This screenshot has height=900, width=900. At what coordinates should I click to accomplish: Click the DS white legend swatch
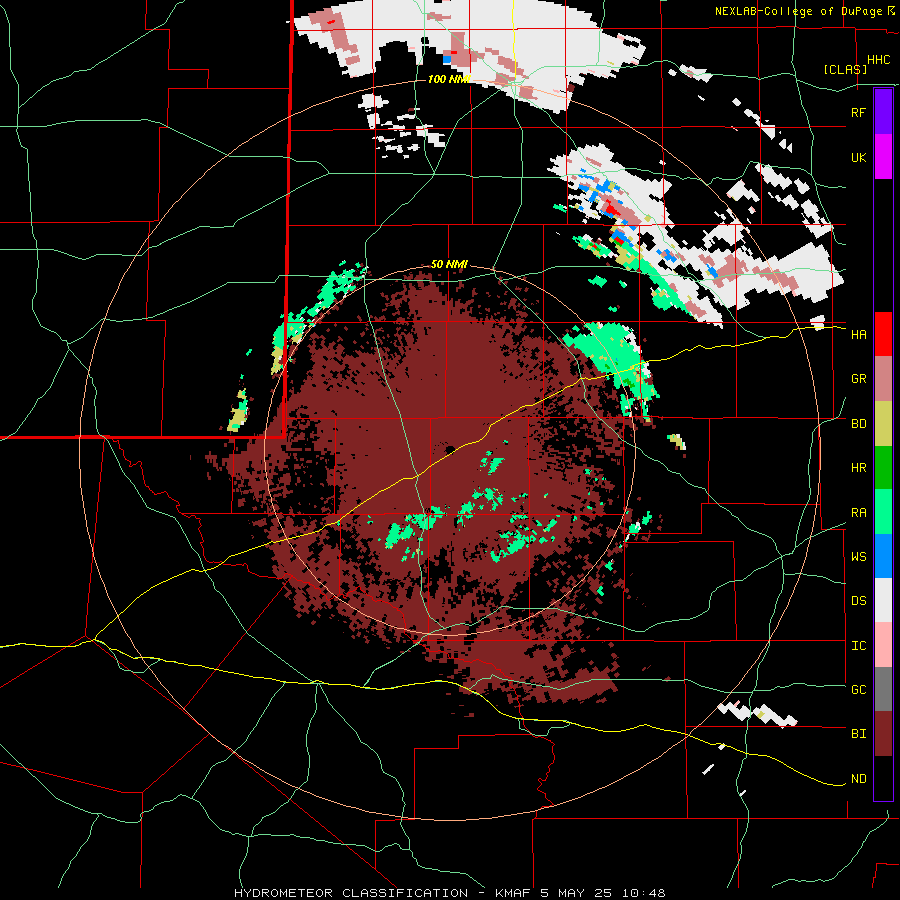(883, 600)
